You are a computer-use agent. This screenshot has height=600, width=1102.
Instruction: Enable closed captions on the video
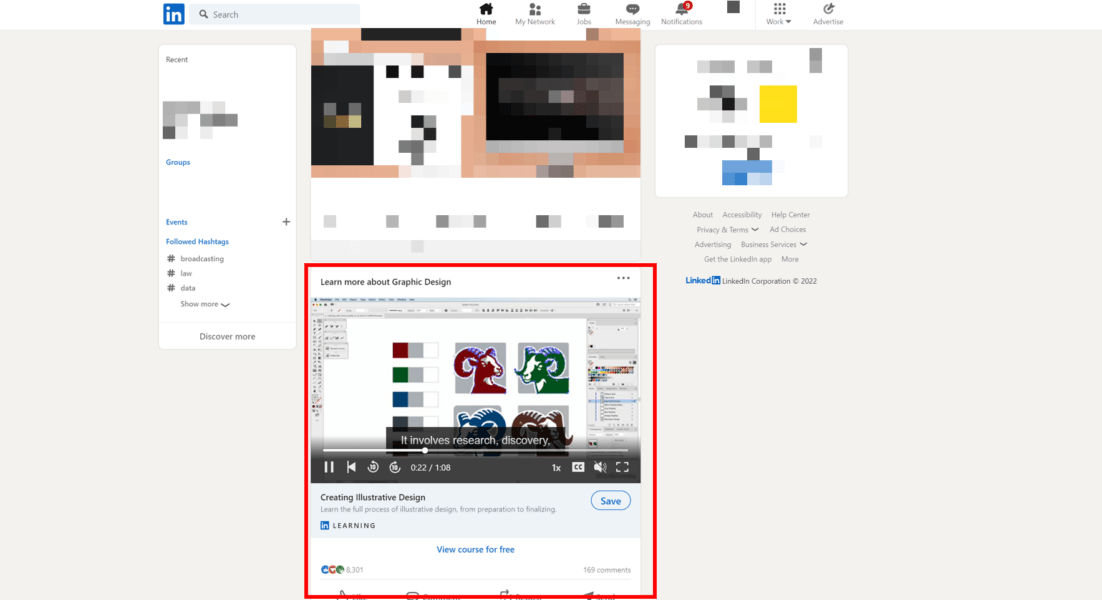[577, 466]
